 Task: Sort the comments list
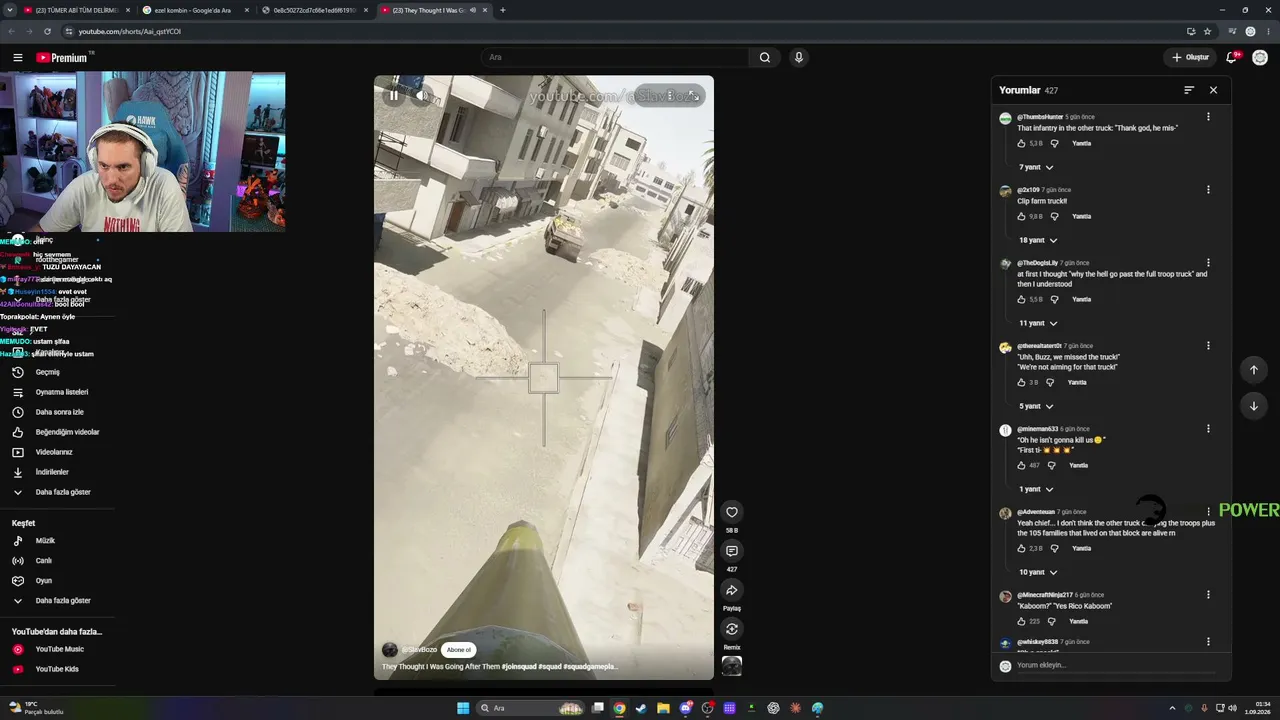(x=1189, y=90)
